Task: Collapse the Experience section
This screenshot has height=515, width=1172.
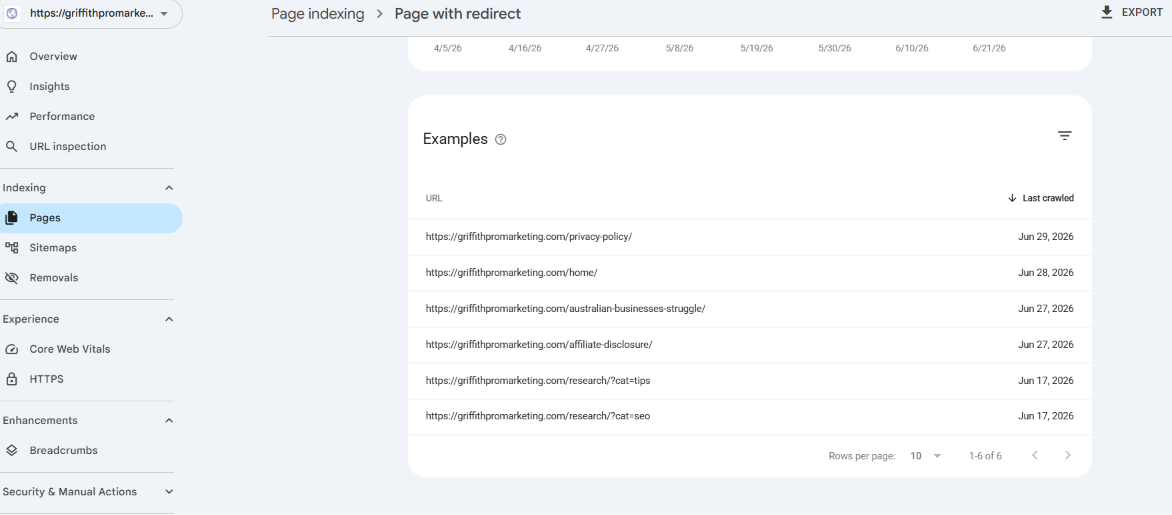Action: click(x=169, y=319)
